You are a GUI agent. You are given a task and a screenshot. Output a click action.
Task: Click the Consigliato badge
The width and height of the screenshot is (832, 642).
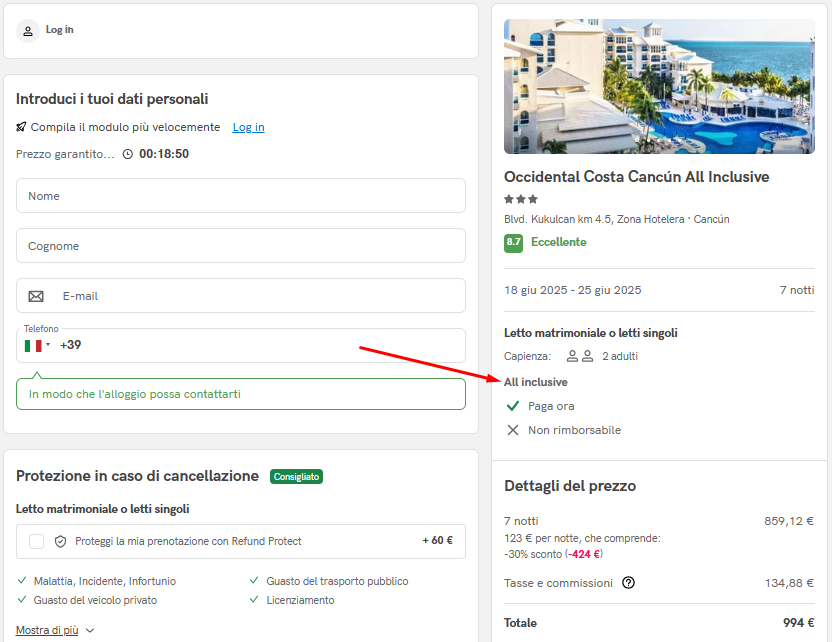point(296,476)
